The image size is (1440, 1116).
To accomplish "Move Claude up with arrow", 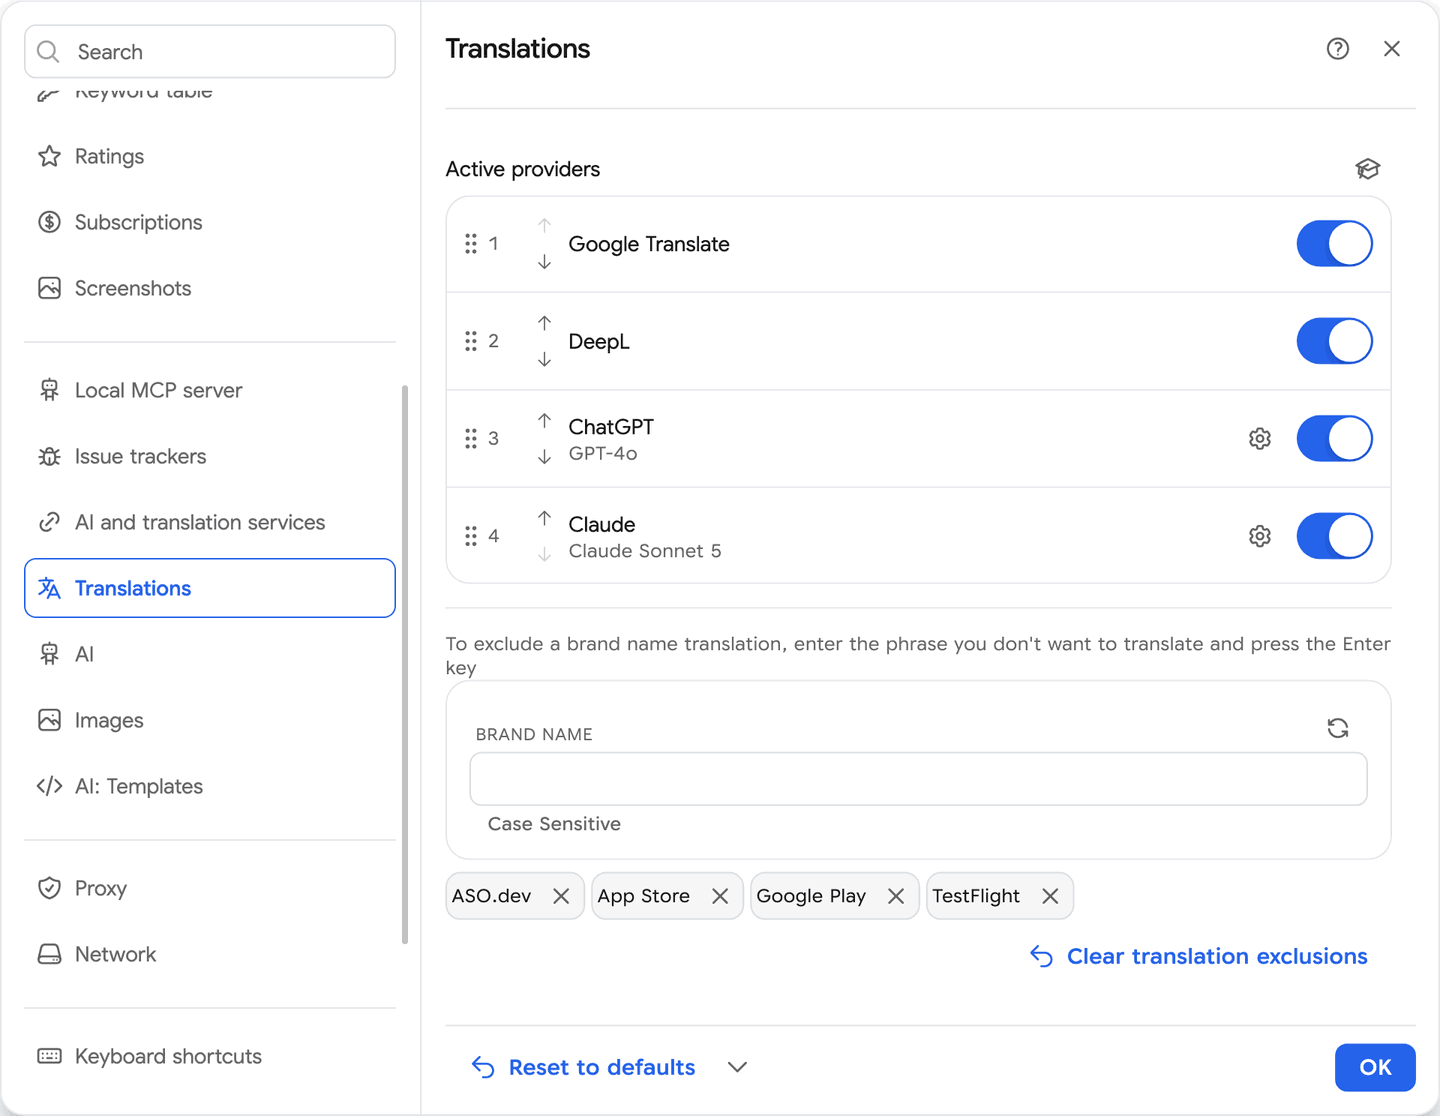I will (x=544, y=518).
